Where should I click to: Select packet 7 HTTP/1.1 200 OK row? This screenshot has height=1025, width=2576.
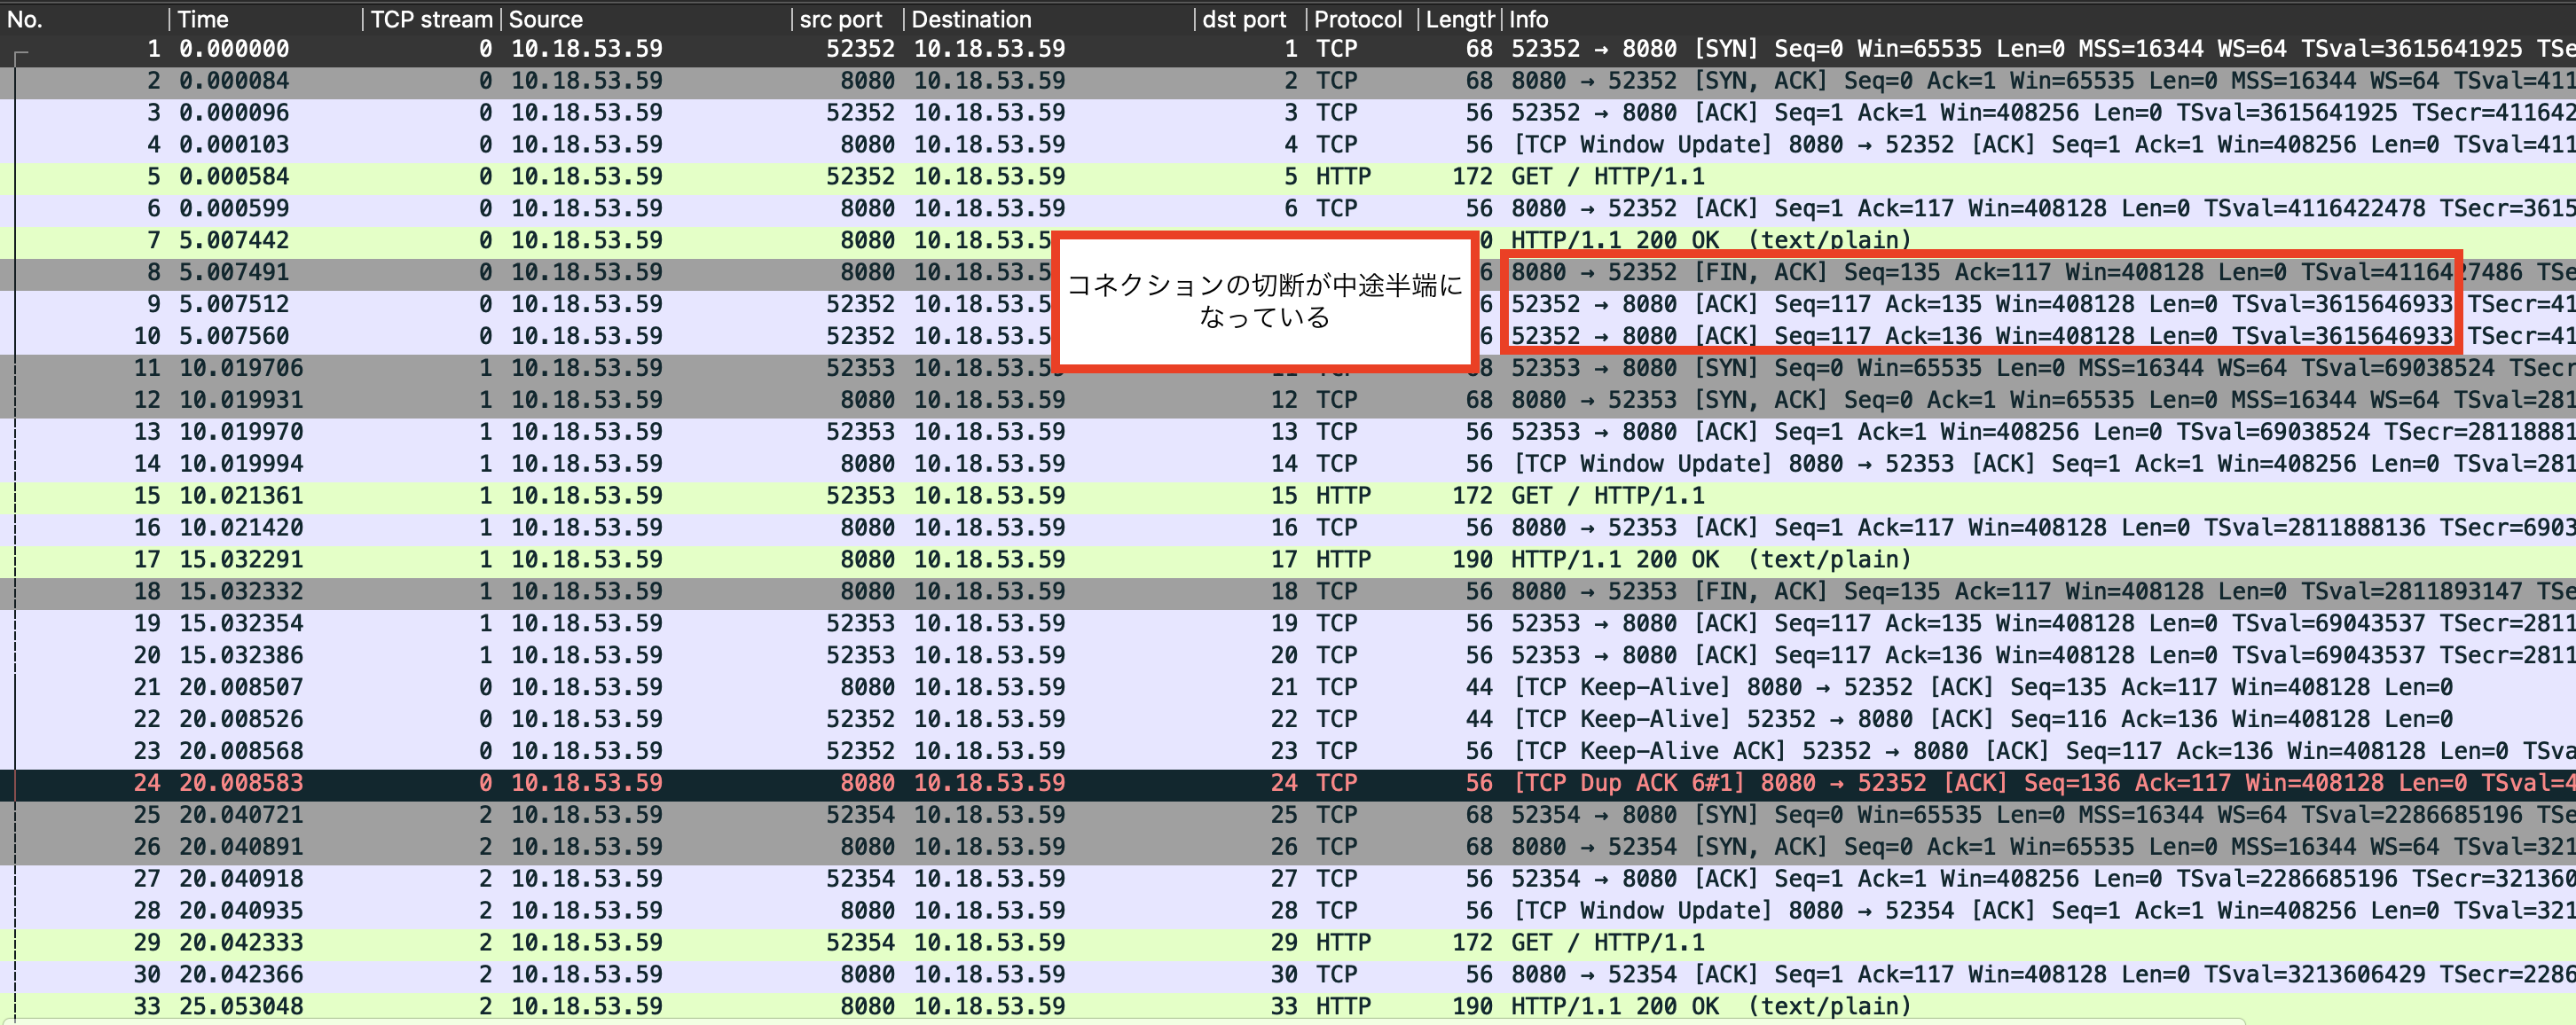pyautogui.click(x=1288, y=240)
